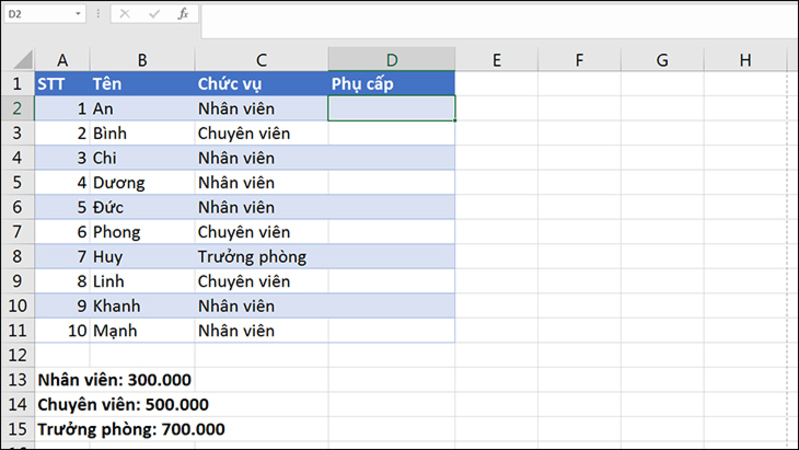
Task: Select column D header
Action: (x=391, y=60)
